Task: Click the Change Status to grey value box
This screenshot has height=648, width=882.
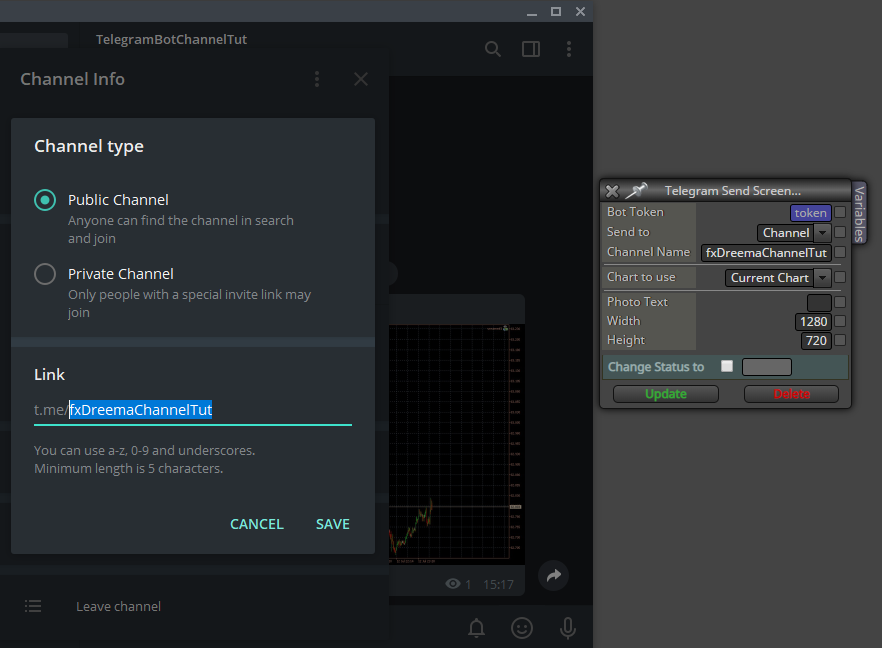Action: (767, 367)
